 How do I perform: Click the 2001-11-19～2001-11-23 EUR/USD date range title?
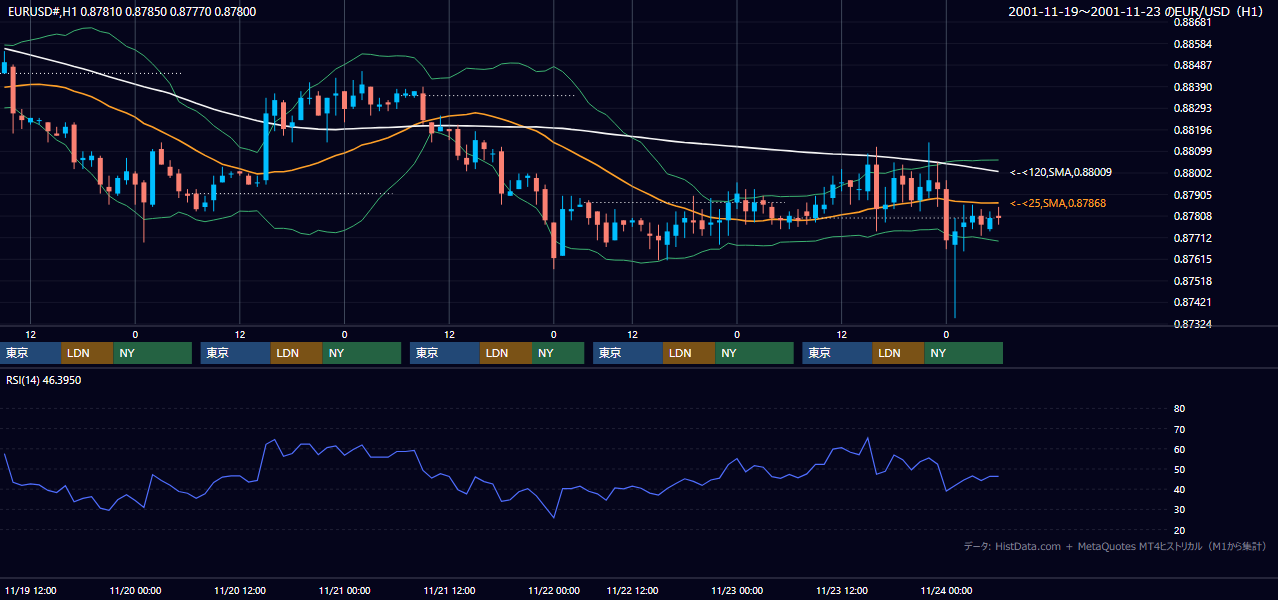point(1137,11)
